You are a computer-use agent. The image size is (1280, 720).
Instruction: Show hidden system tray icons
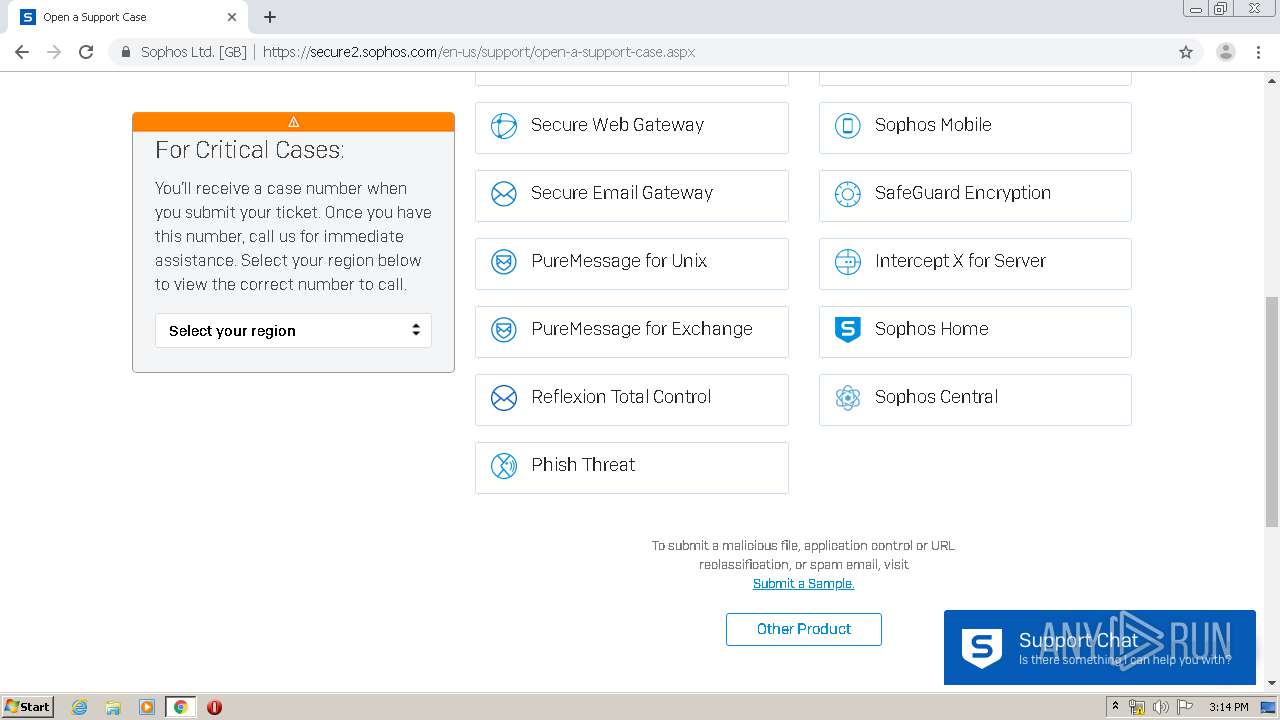point(1115,707)
